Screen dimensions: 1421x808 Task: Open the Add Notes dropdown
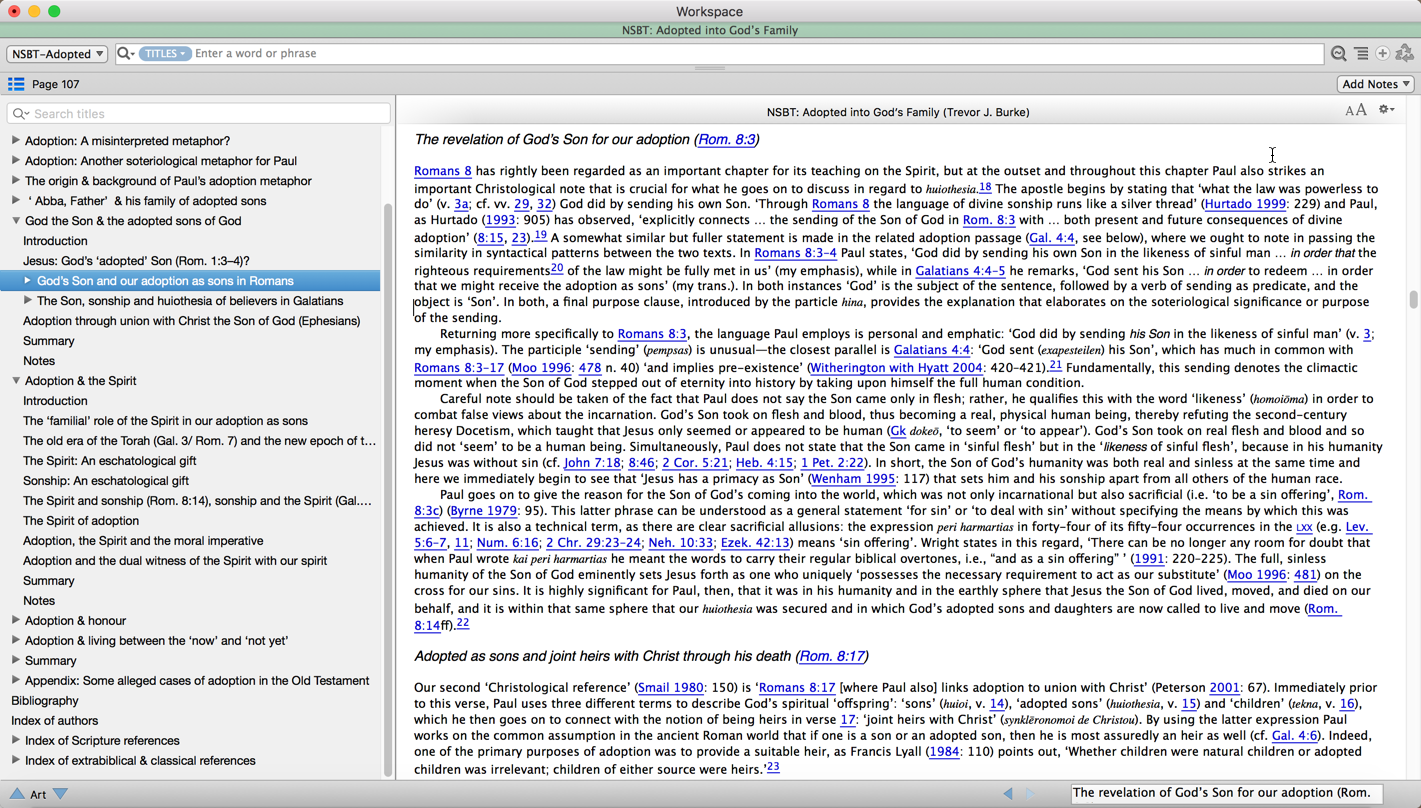pos(1376,84)
